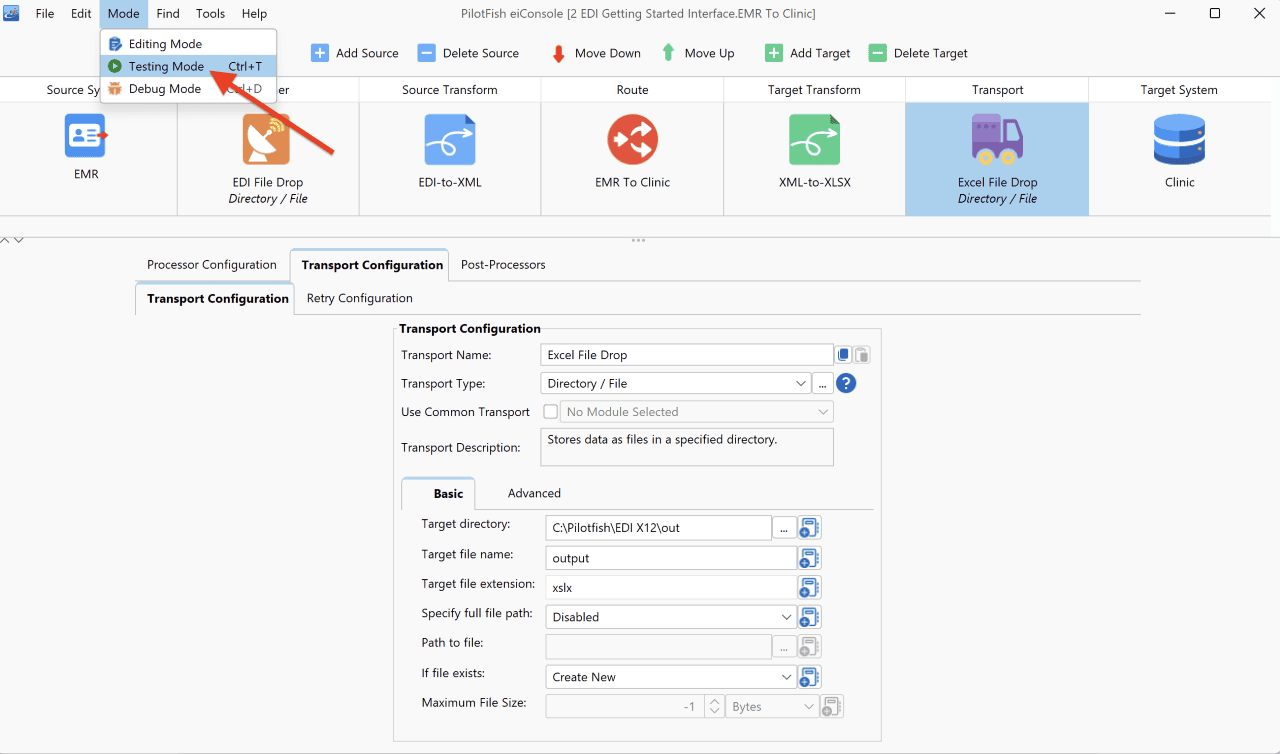Select the XML-to-XLSX target transform icon
Viewport: 1280px width, 754px height.
click(x=814, y=139)
